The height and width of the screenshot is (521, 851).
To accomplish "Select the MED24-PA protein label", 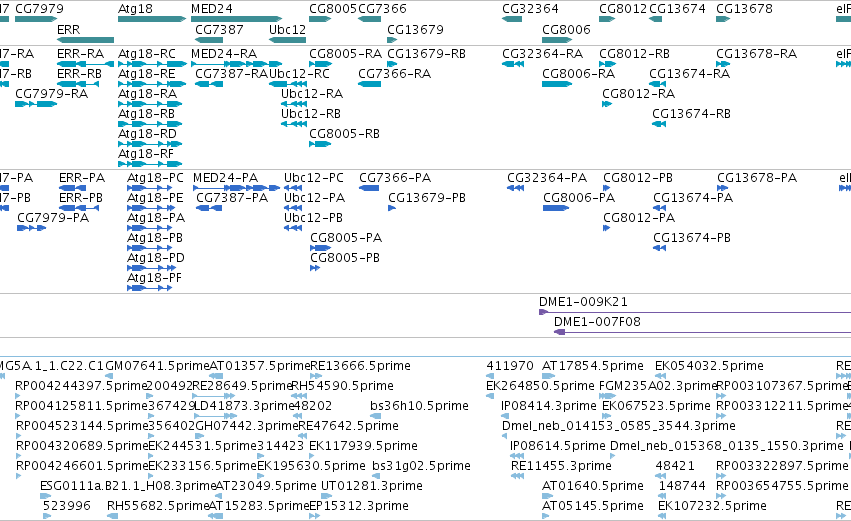I will pos(225,178).
